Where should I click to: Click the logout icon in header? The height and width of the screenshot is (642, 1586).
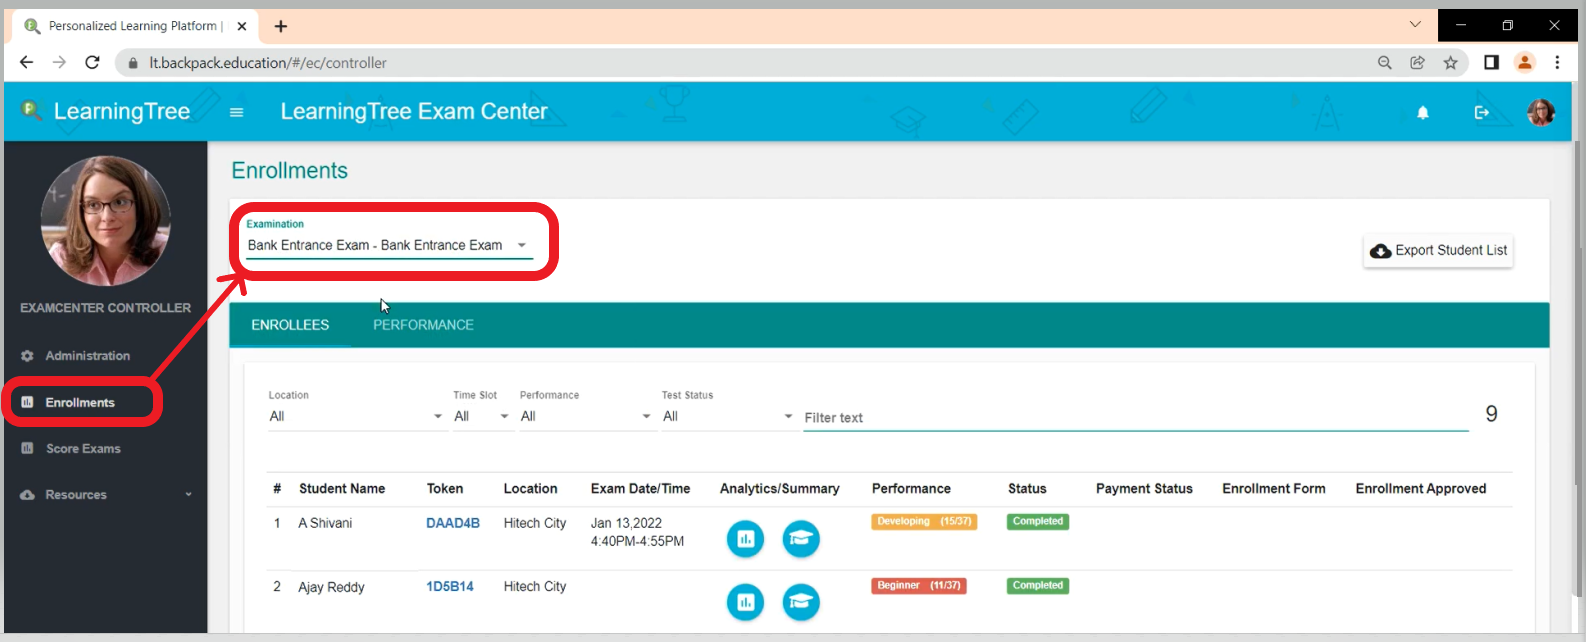(1481, 113)
